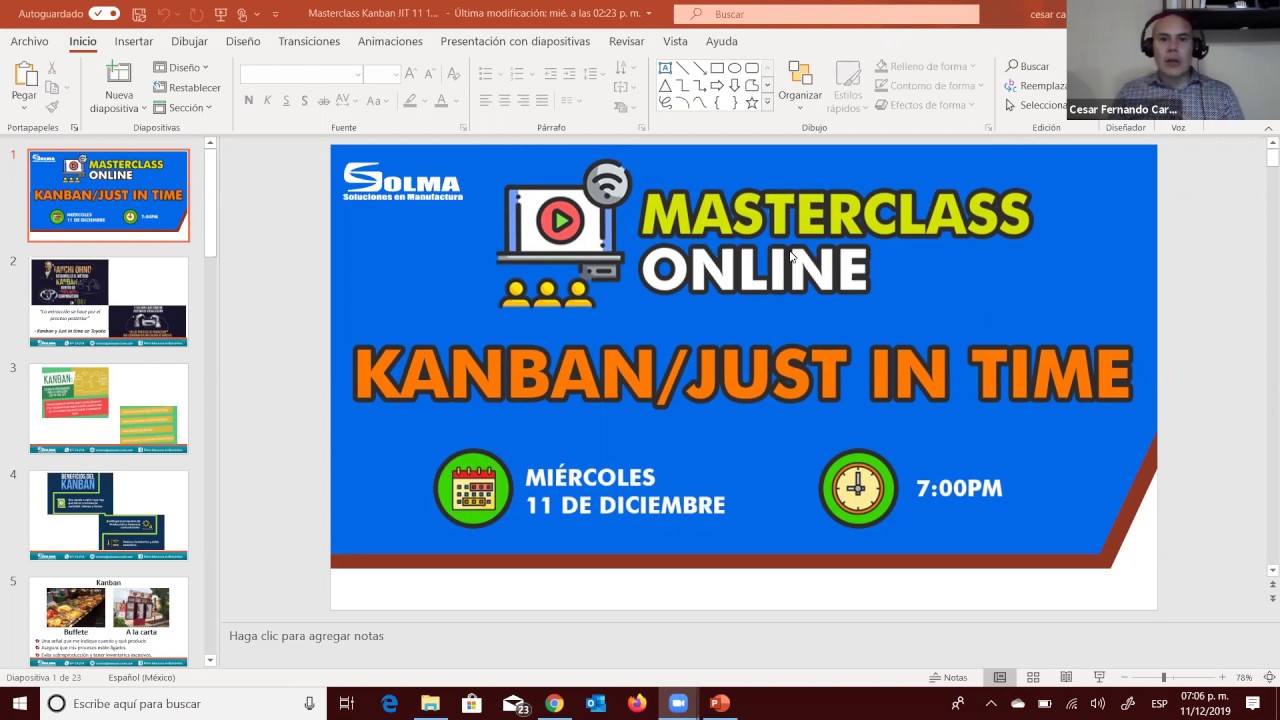Image resolution: width=1280 pixels, height=720 pixels.
Task: Open the font size combo box
Action: pyautogui.click(x=381, y=74)
